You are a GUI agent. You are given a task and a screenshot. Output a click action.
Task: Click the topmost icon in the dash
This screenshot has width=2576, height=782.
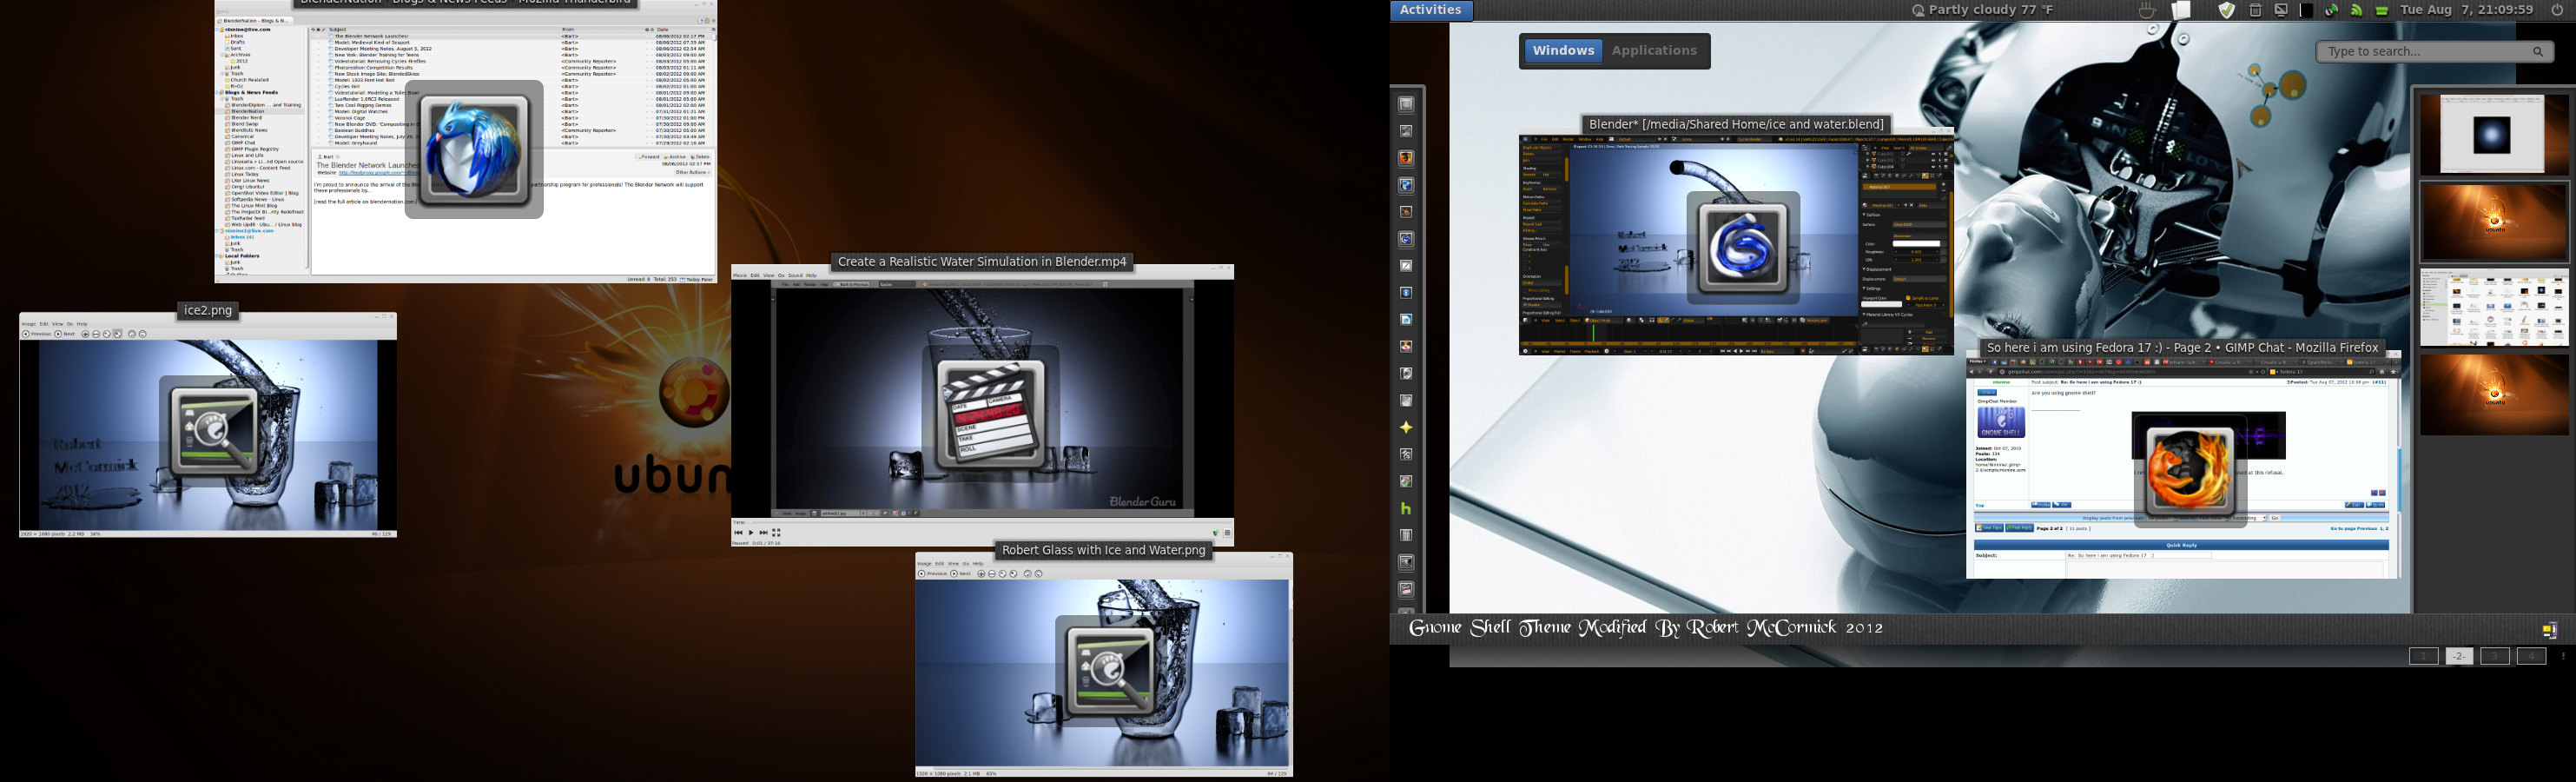[x=1406, y=104]
